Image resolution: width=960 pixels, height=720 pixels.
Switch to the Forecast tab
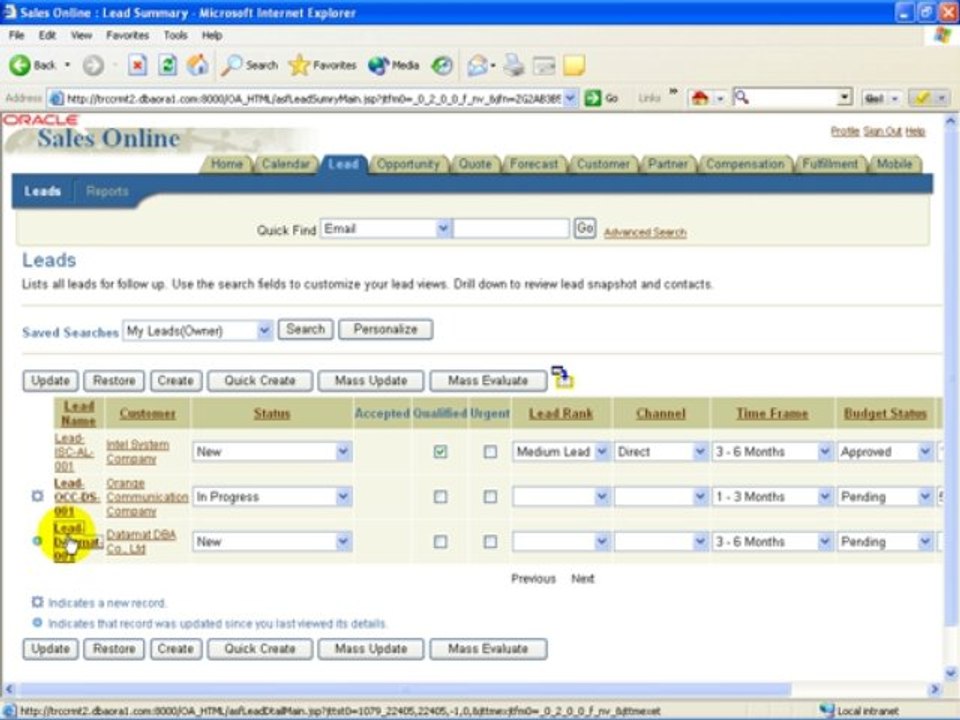click(534, 164)
